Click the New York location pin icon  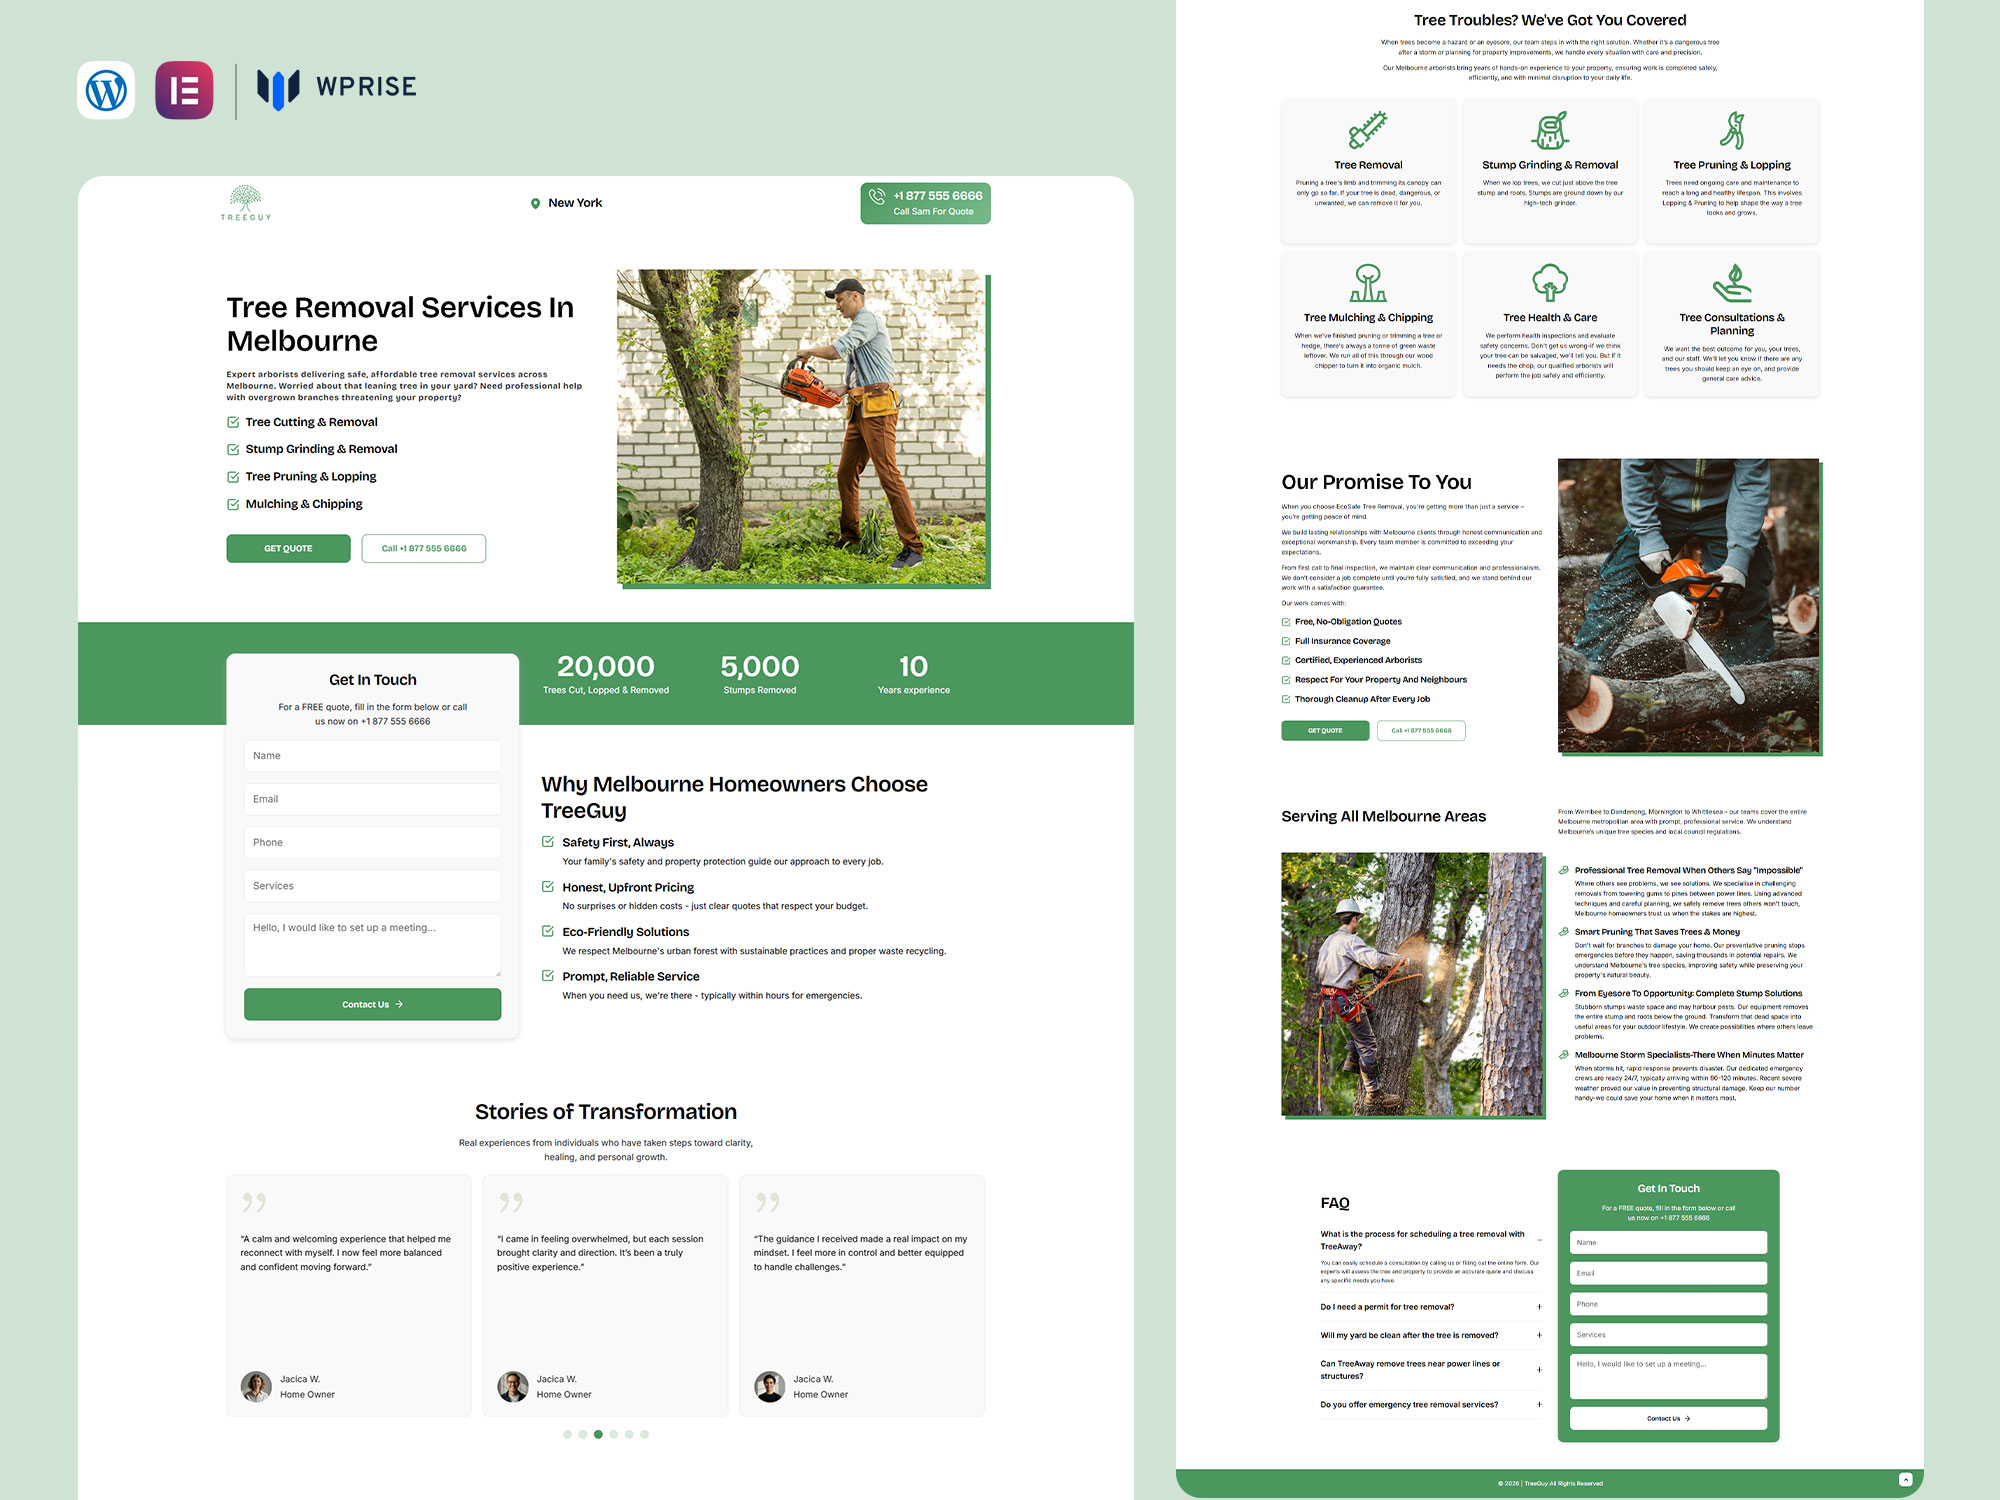536,203
